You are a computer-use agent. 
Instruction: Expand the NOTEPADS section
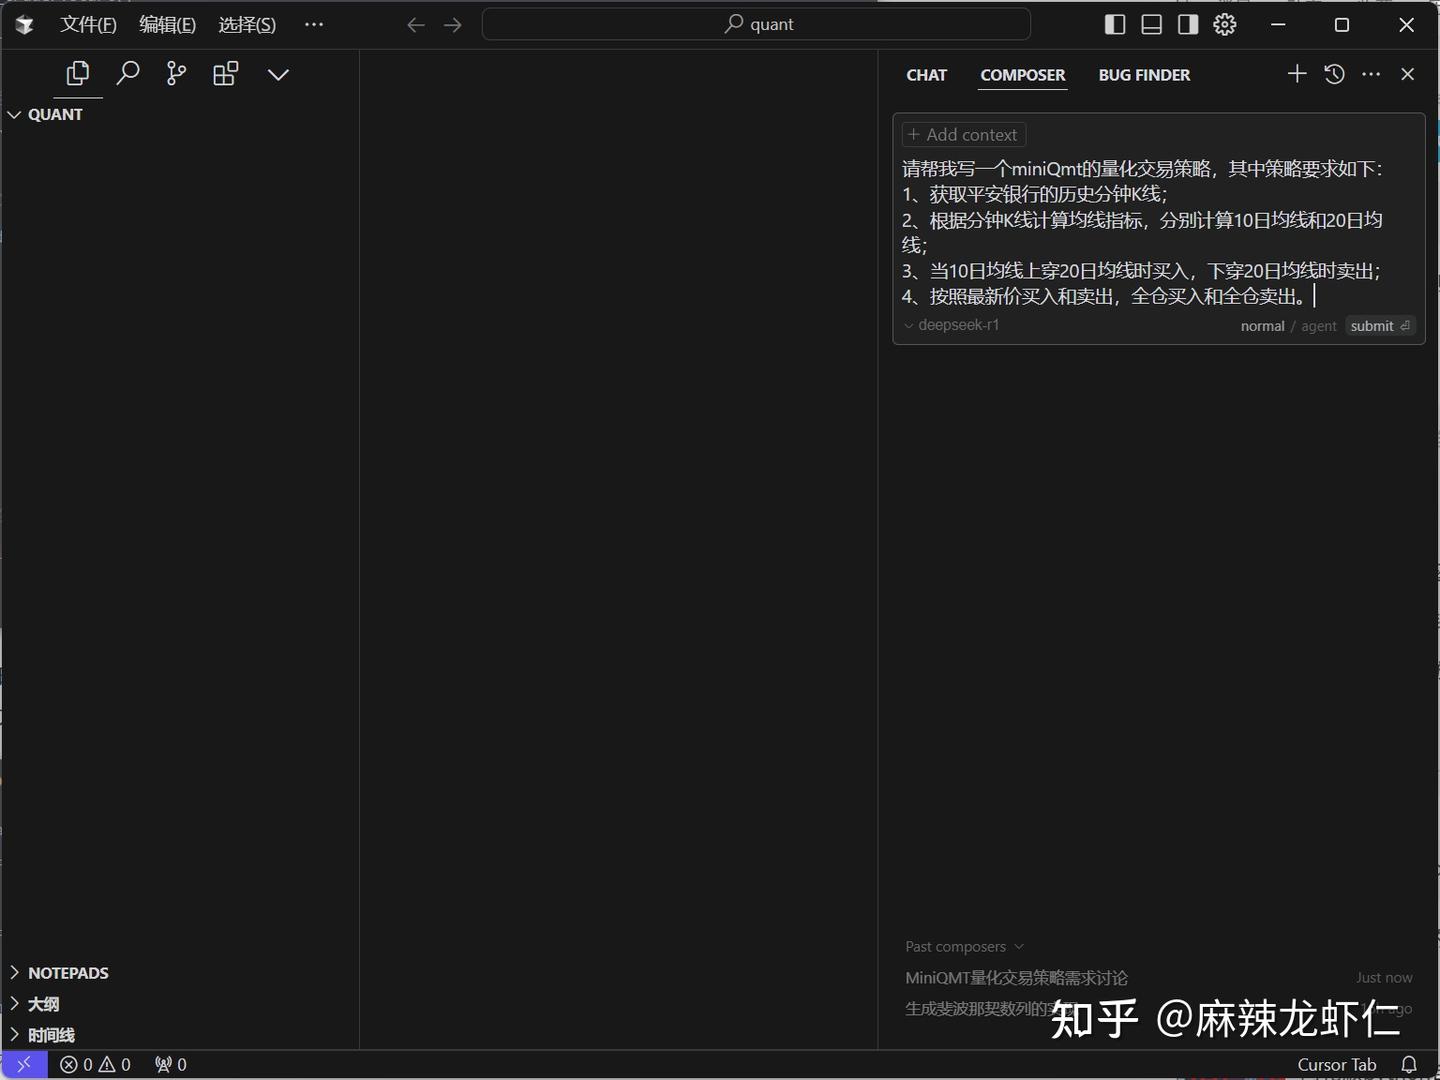[180, 973]
